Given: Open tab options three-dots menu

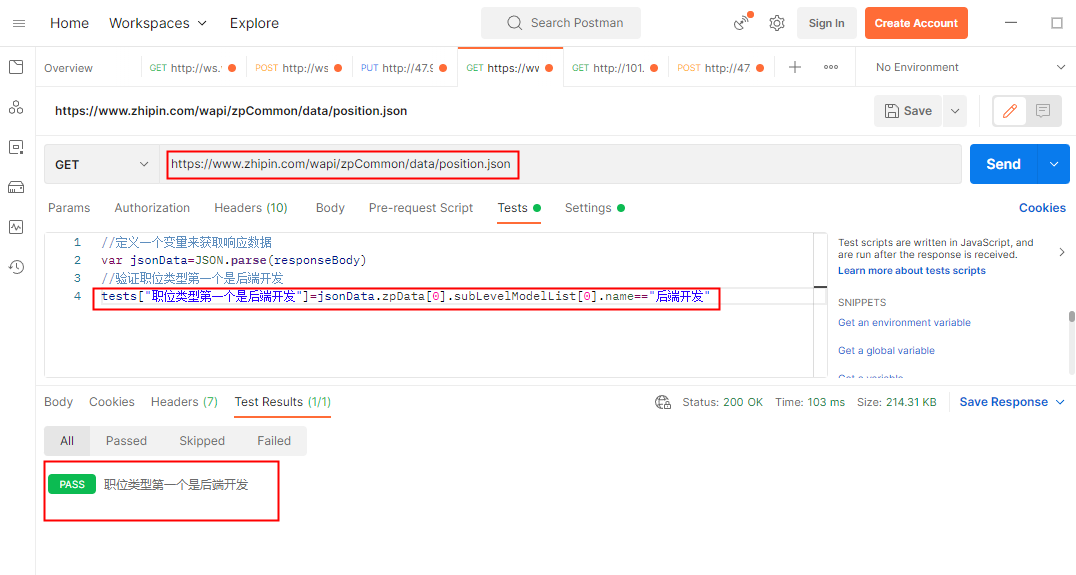Looking at the screenshot, I should pyautogui.click(x=831, y=67).
